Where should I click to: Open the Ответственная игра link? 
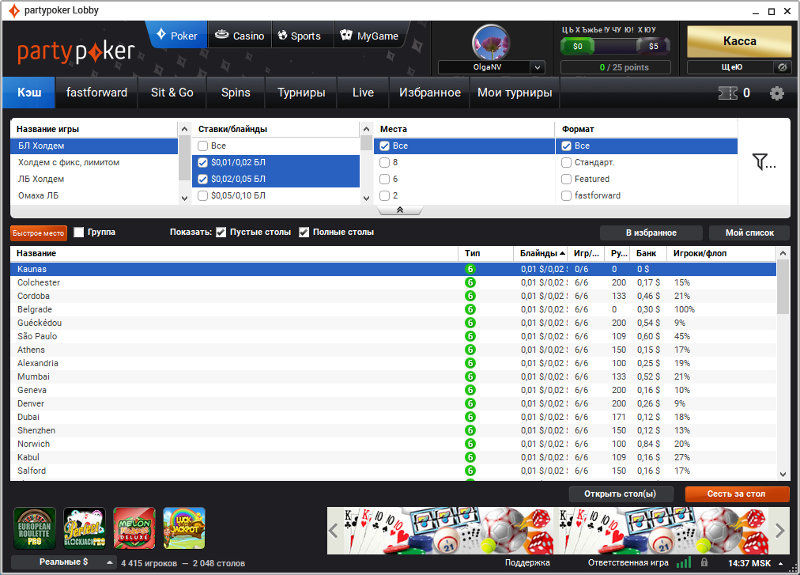coord(628,563)
